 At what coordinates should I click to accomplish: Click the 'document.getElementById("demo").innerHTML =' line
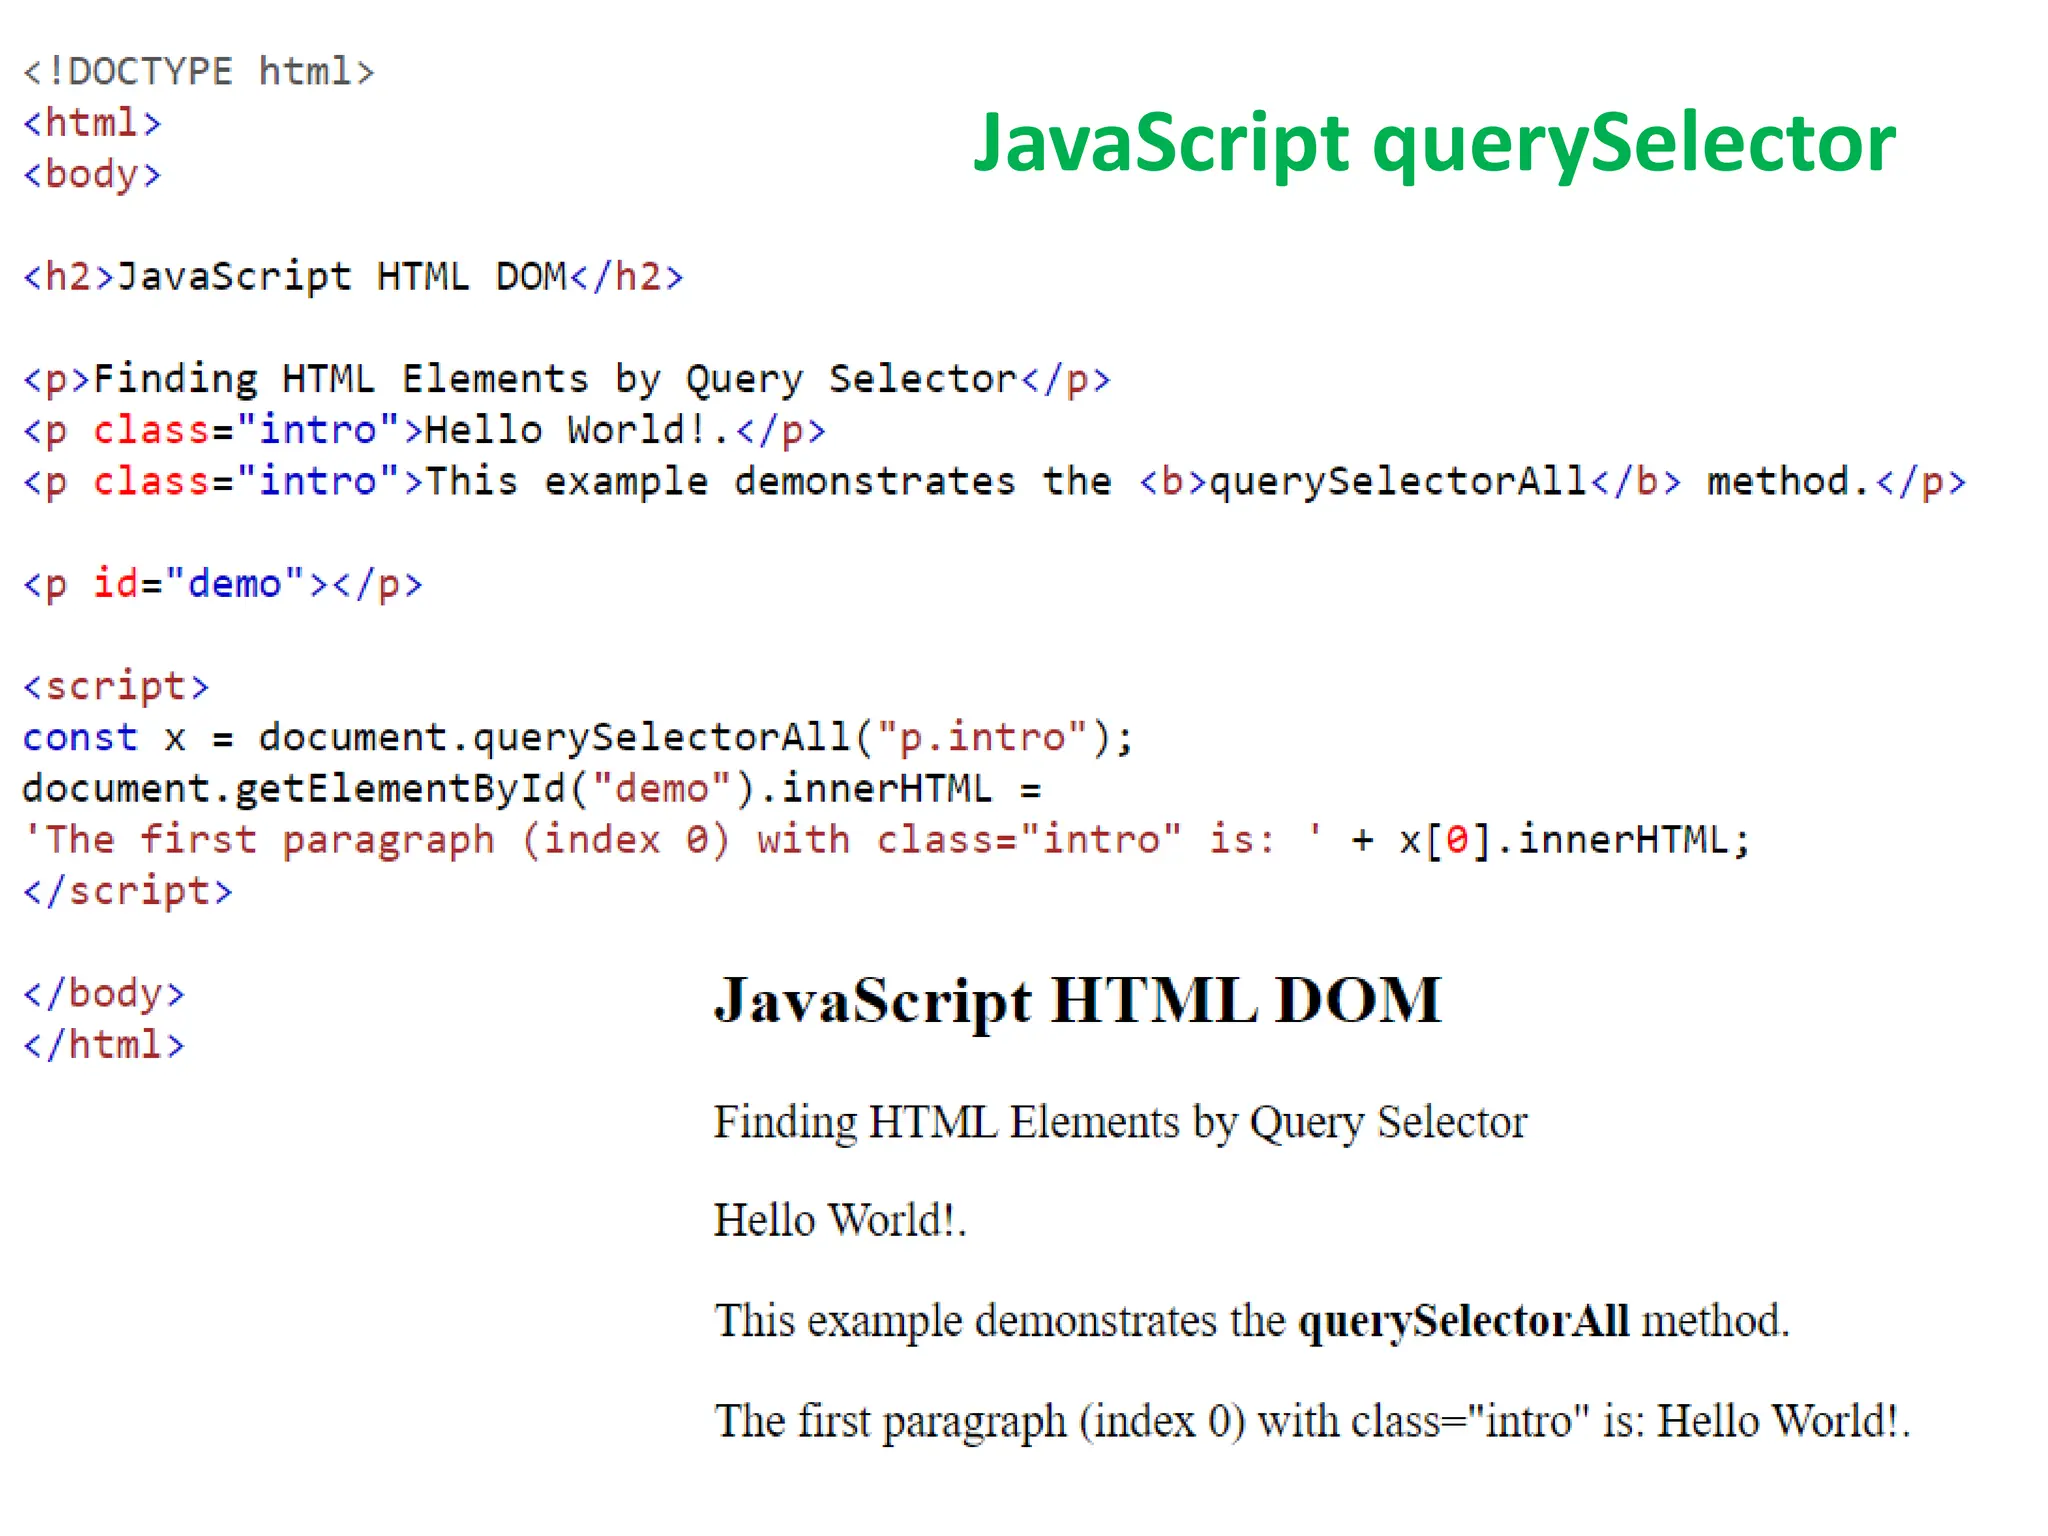click(532, 789)
